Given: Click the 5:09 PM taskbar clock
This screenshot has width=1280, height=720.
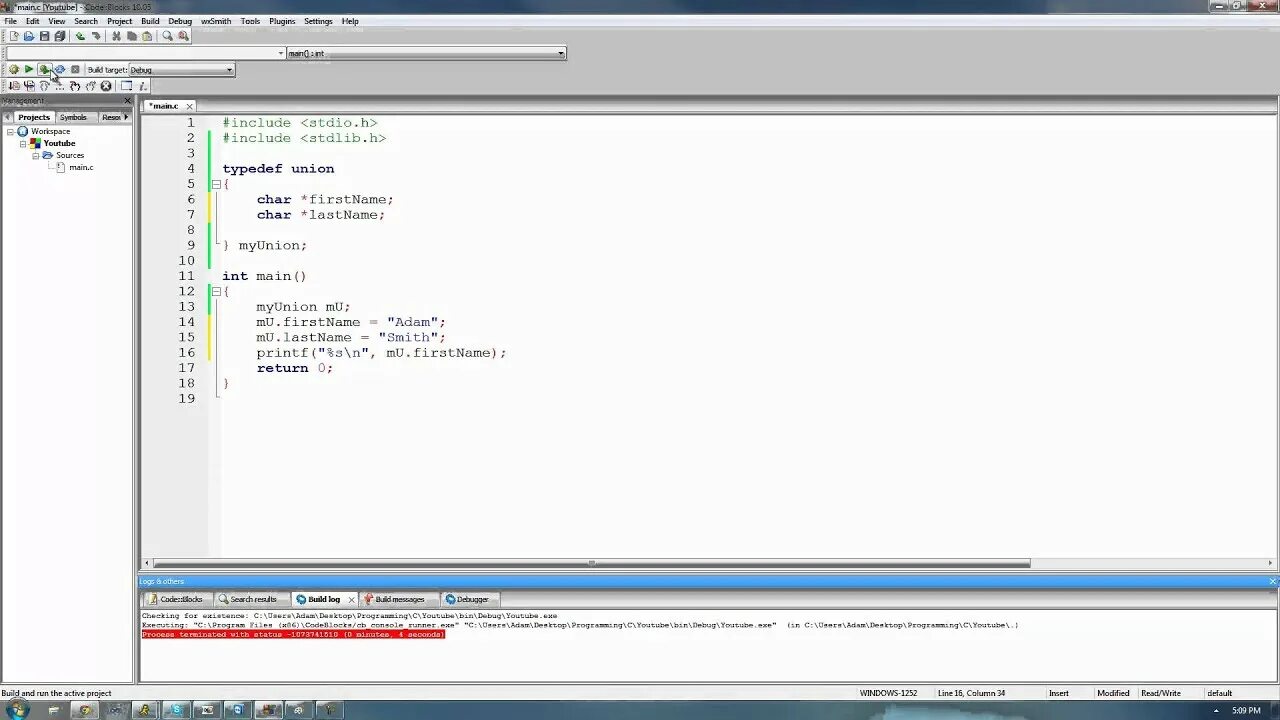Looking at the screenshot, I should [1246, 710].
